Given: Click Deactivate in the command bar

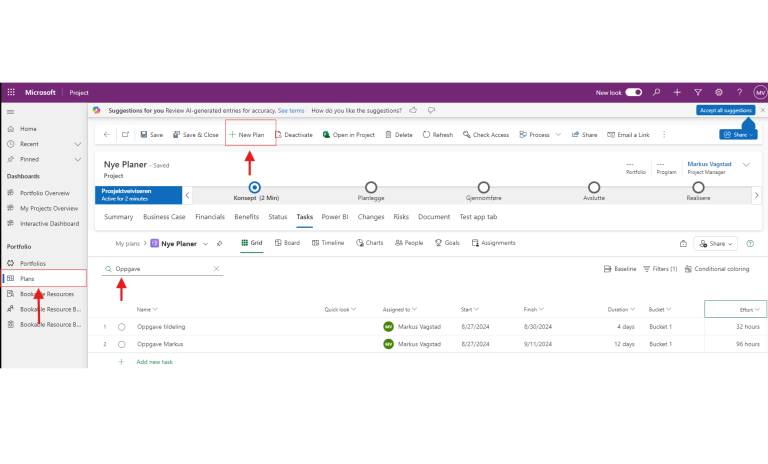Looking at the screenshot, I should coord(294,134).
